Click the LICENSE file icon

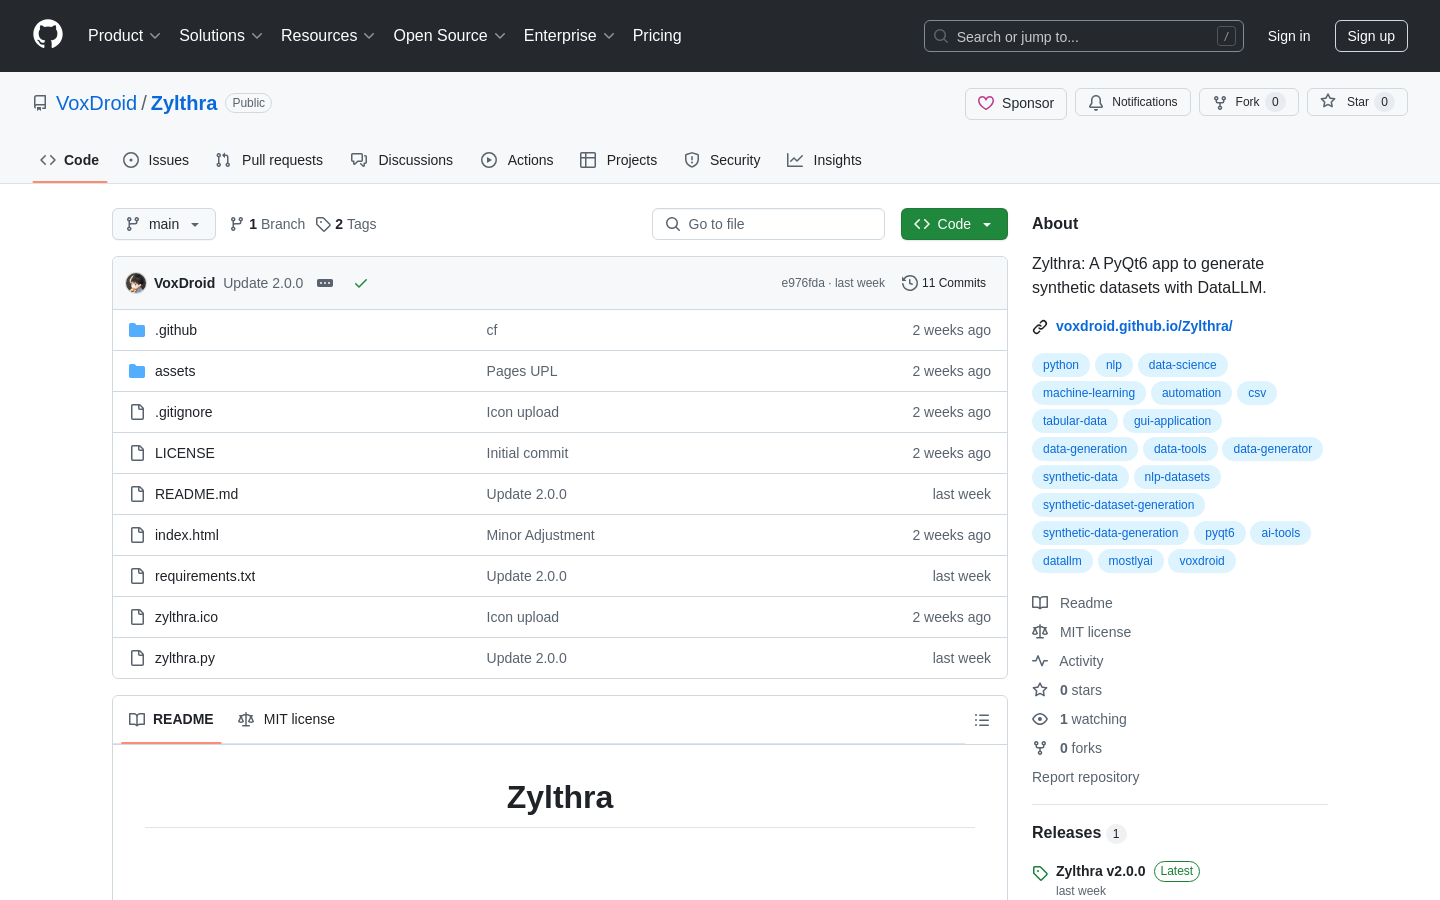click(x=137, y=453)
